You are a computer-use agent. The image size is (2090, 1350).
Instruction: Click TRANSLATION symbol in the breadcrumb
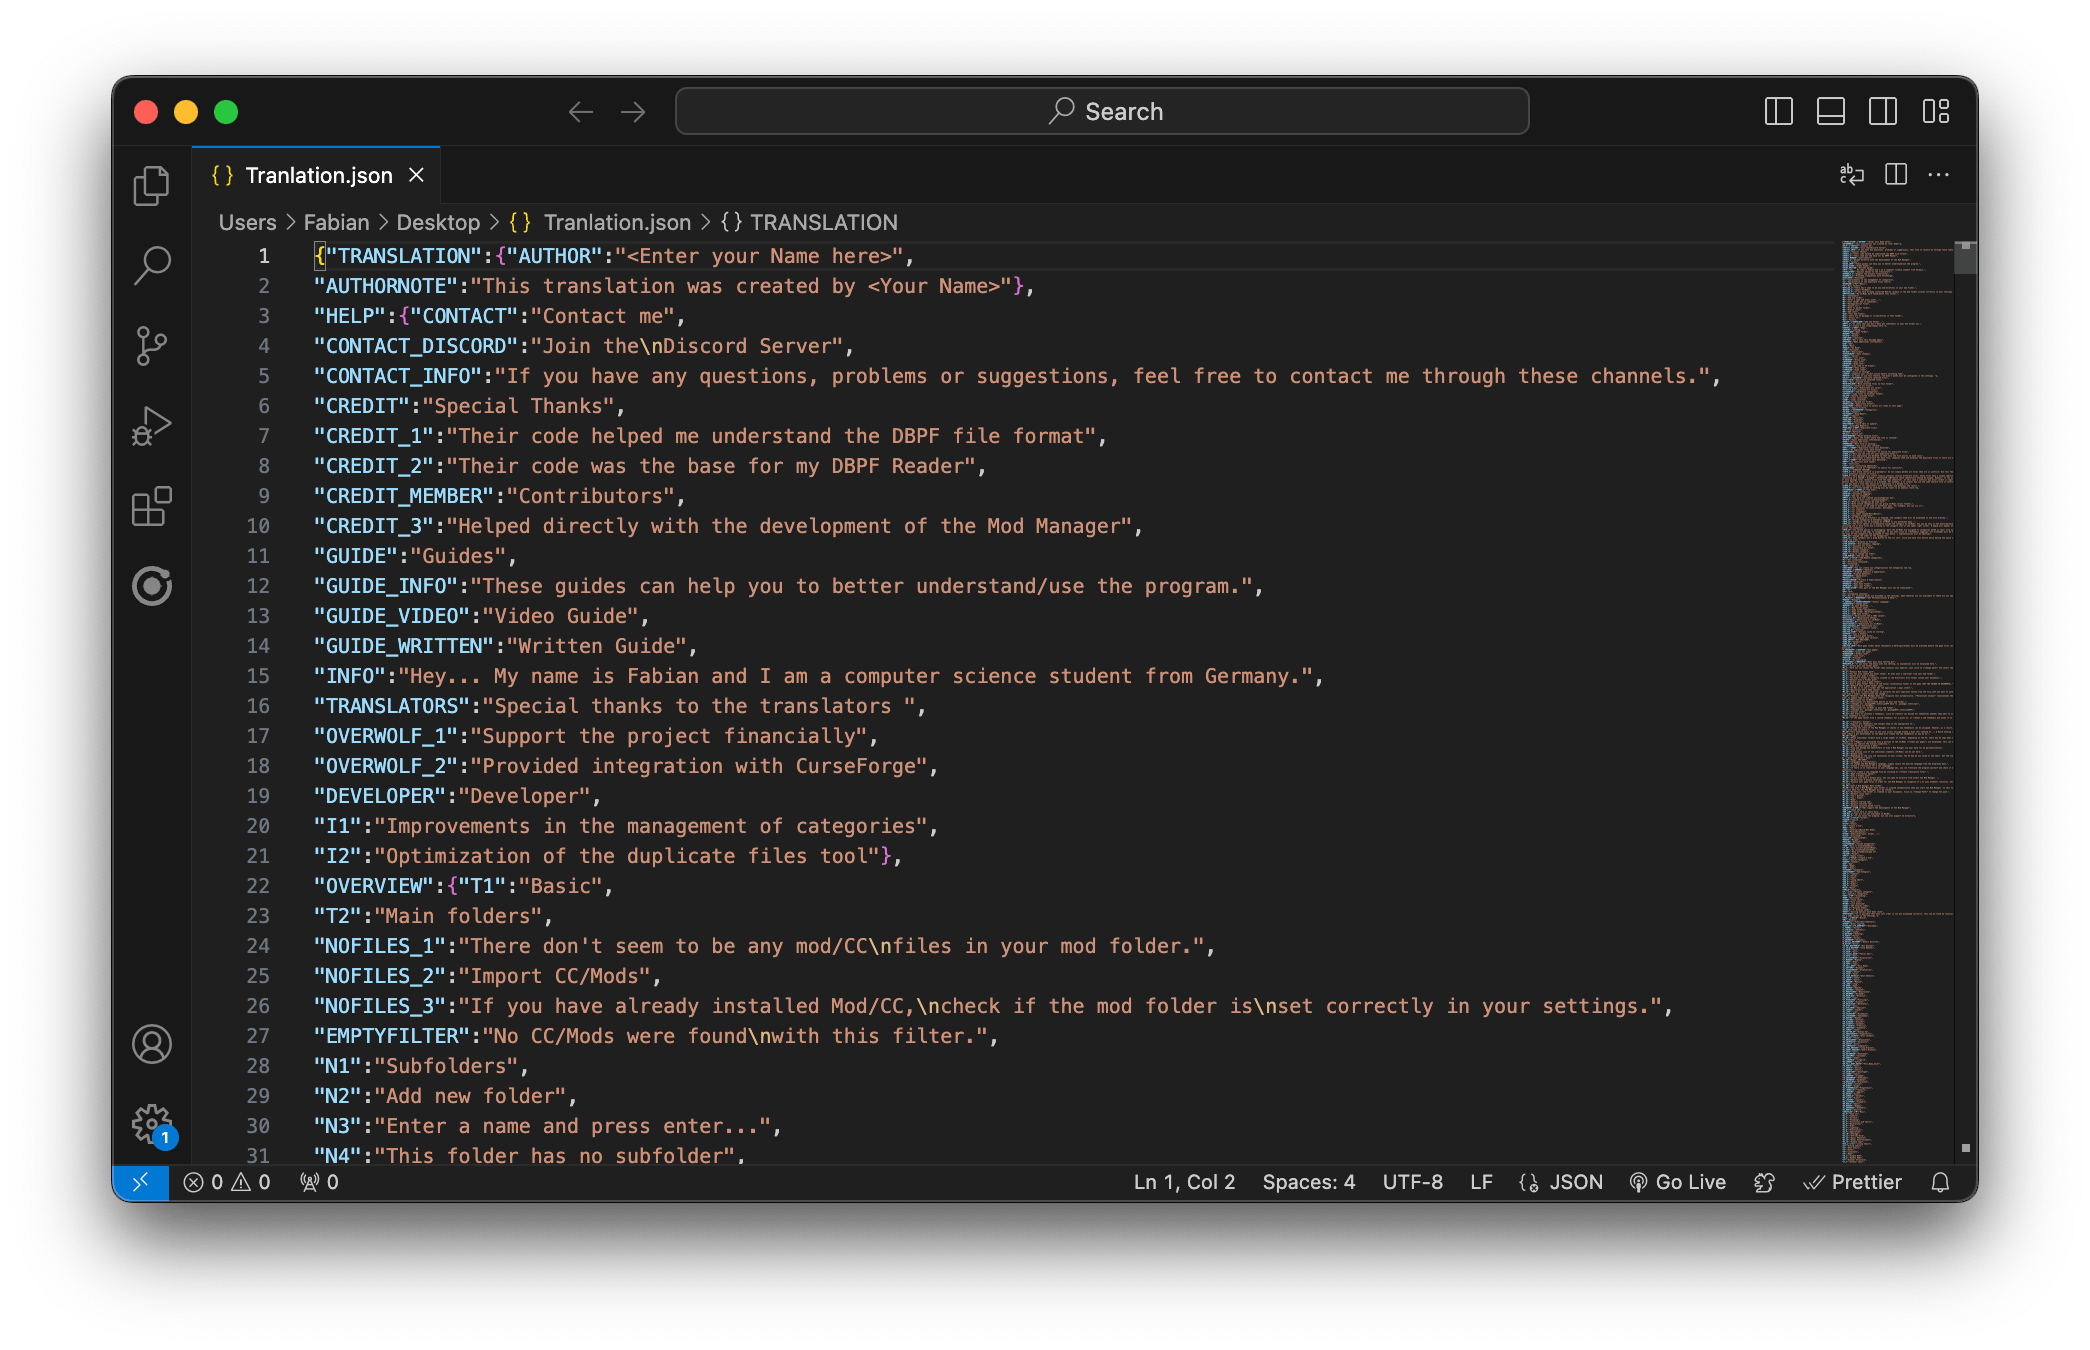(824, 222)
